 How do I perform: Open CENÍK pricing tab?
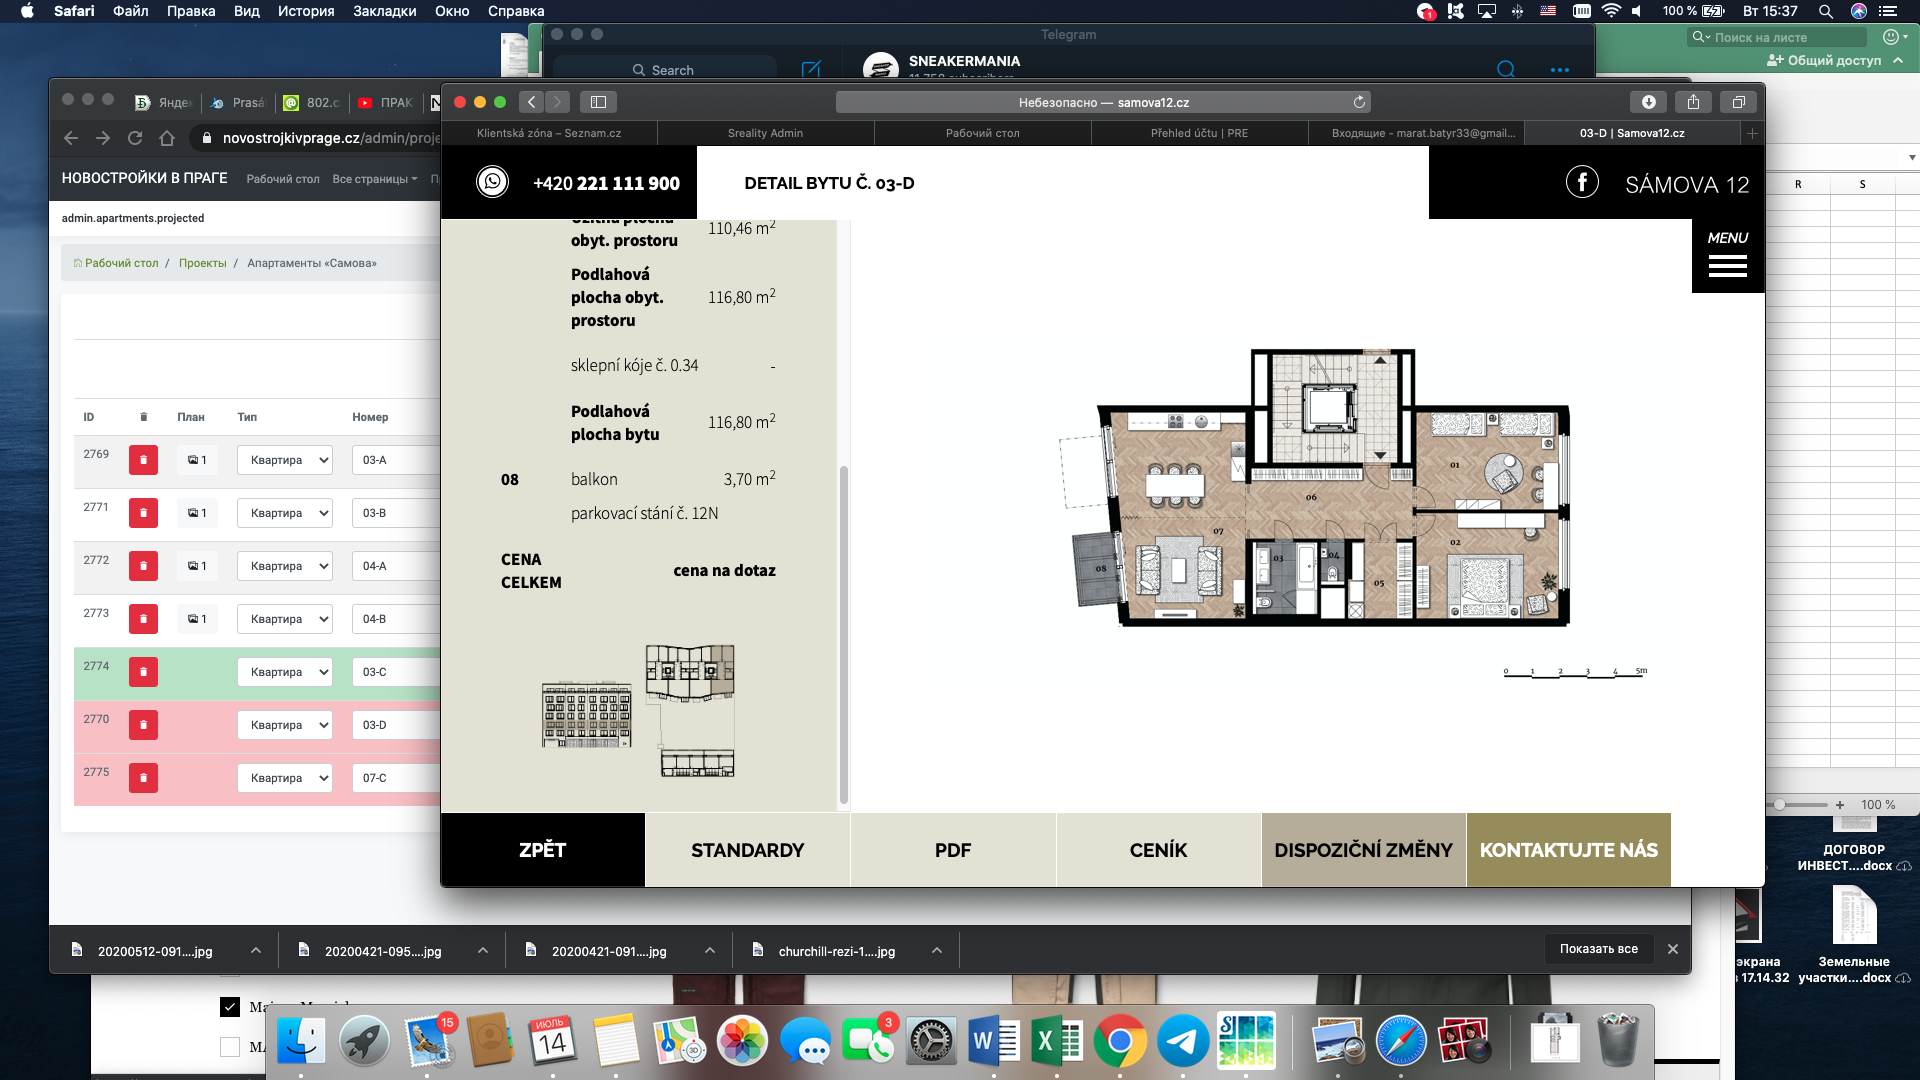1156,849
